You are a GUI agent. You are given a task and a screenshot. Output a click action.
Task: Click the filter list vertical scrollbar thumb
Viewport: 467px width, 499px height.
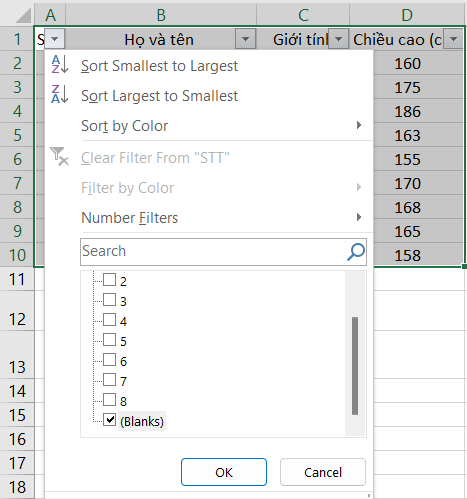pyautogui.click(x=355, y=366)
